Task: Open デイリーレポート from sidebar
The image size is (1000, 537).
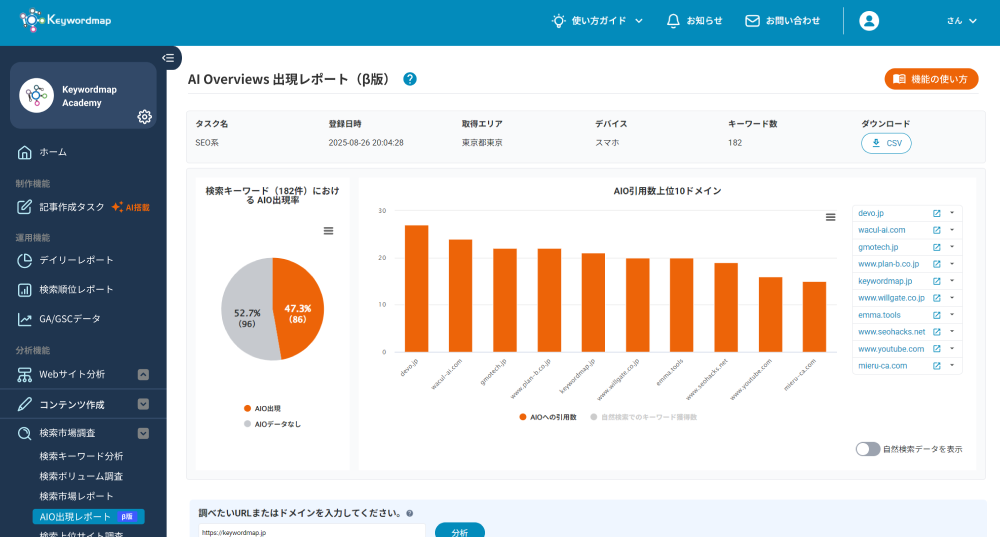Action: point(76,260)
